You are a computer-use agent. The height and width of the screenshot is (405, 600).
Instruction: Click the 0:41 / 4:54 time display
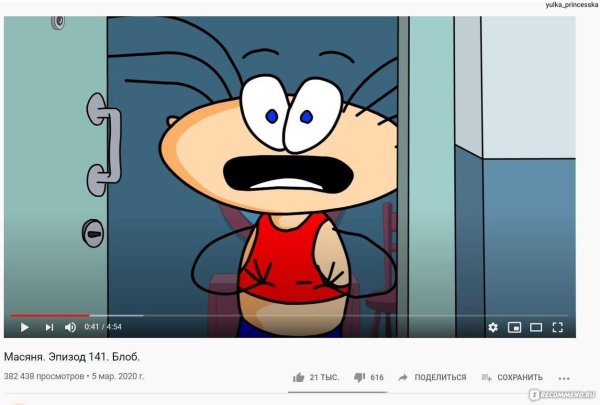(103, 327)
